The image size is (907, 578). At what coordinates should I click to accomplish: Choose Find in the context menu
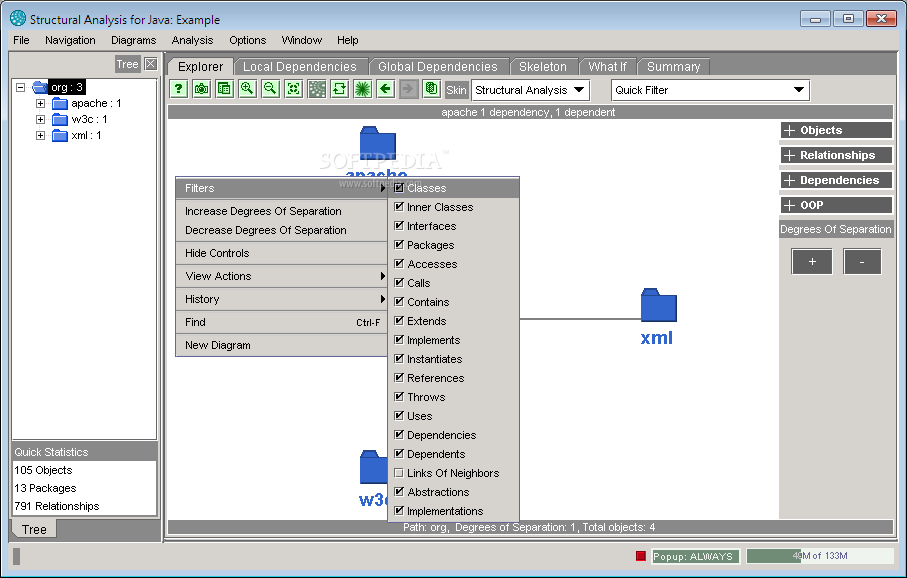[x=281, y=322]
